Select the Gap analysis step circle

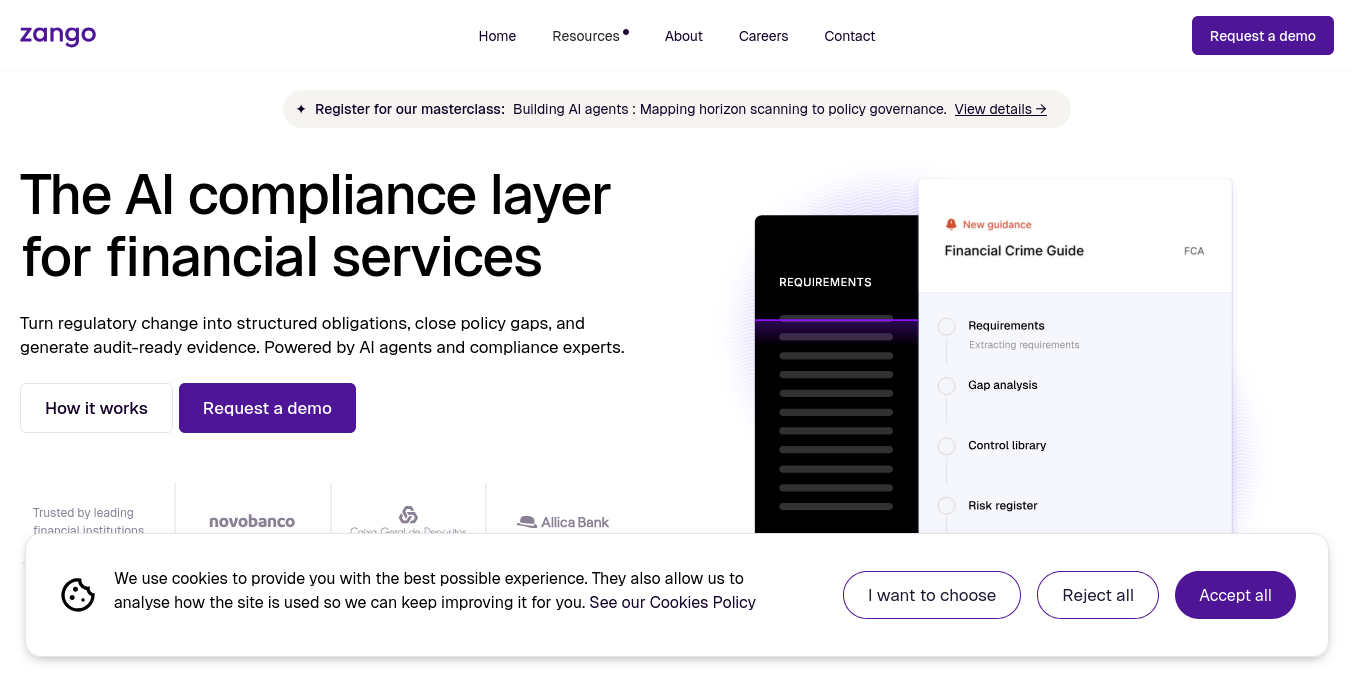946,386
